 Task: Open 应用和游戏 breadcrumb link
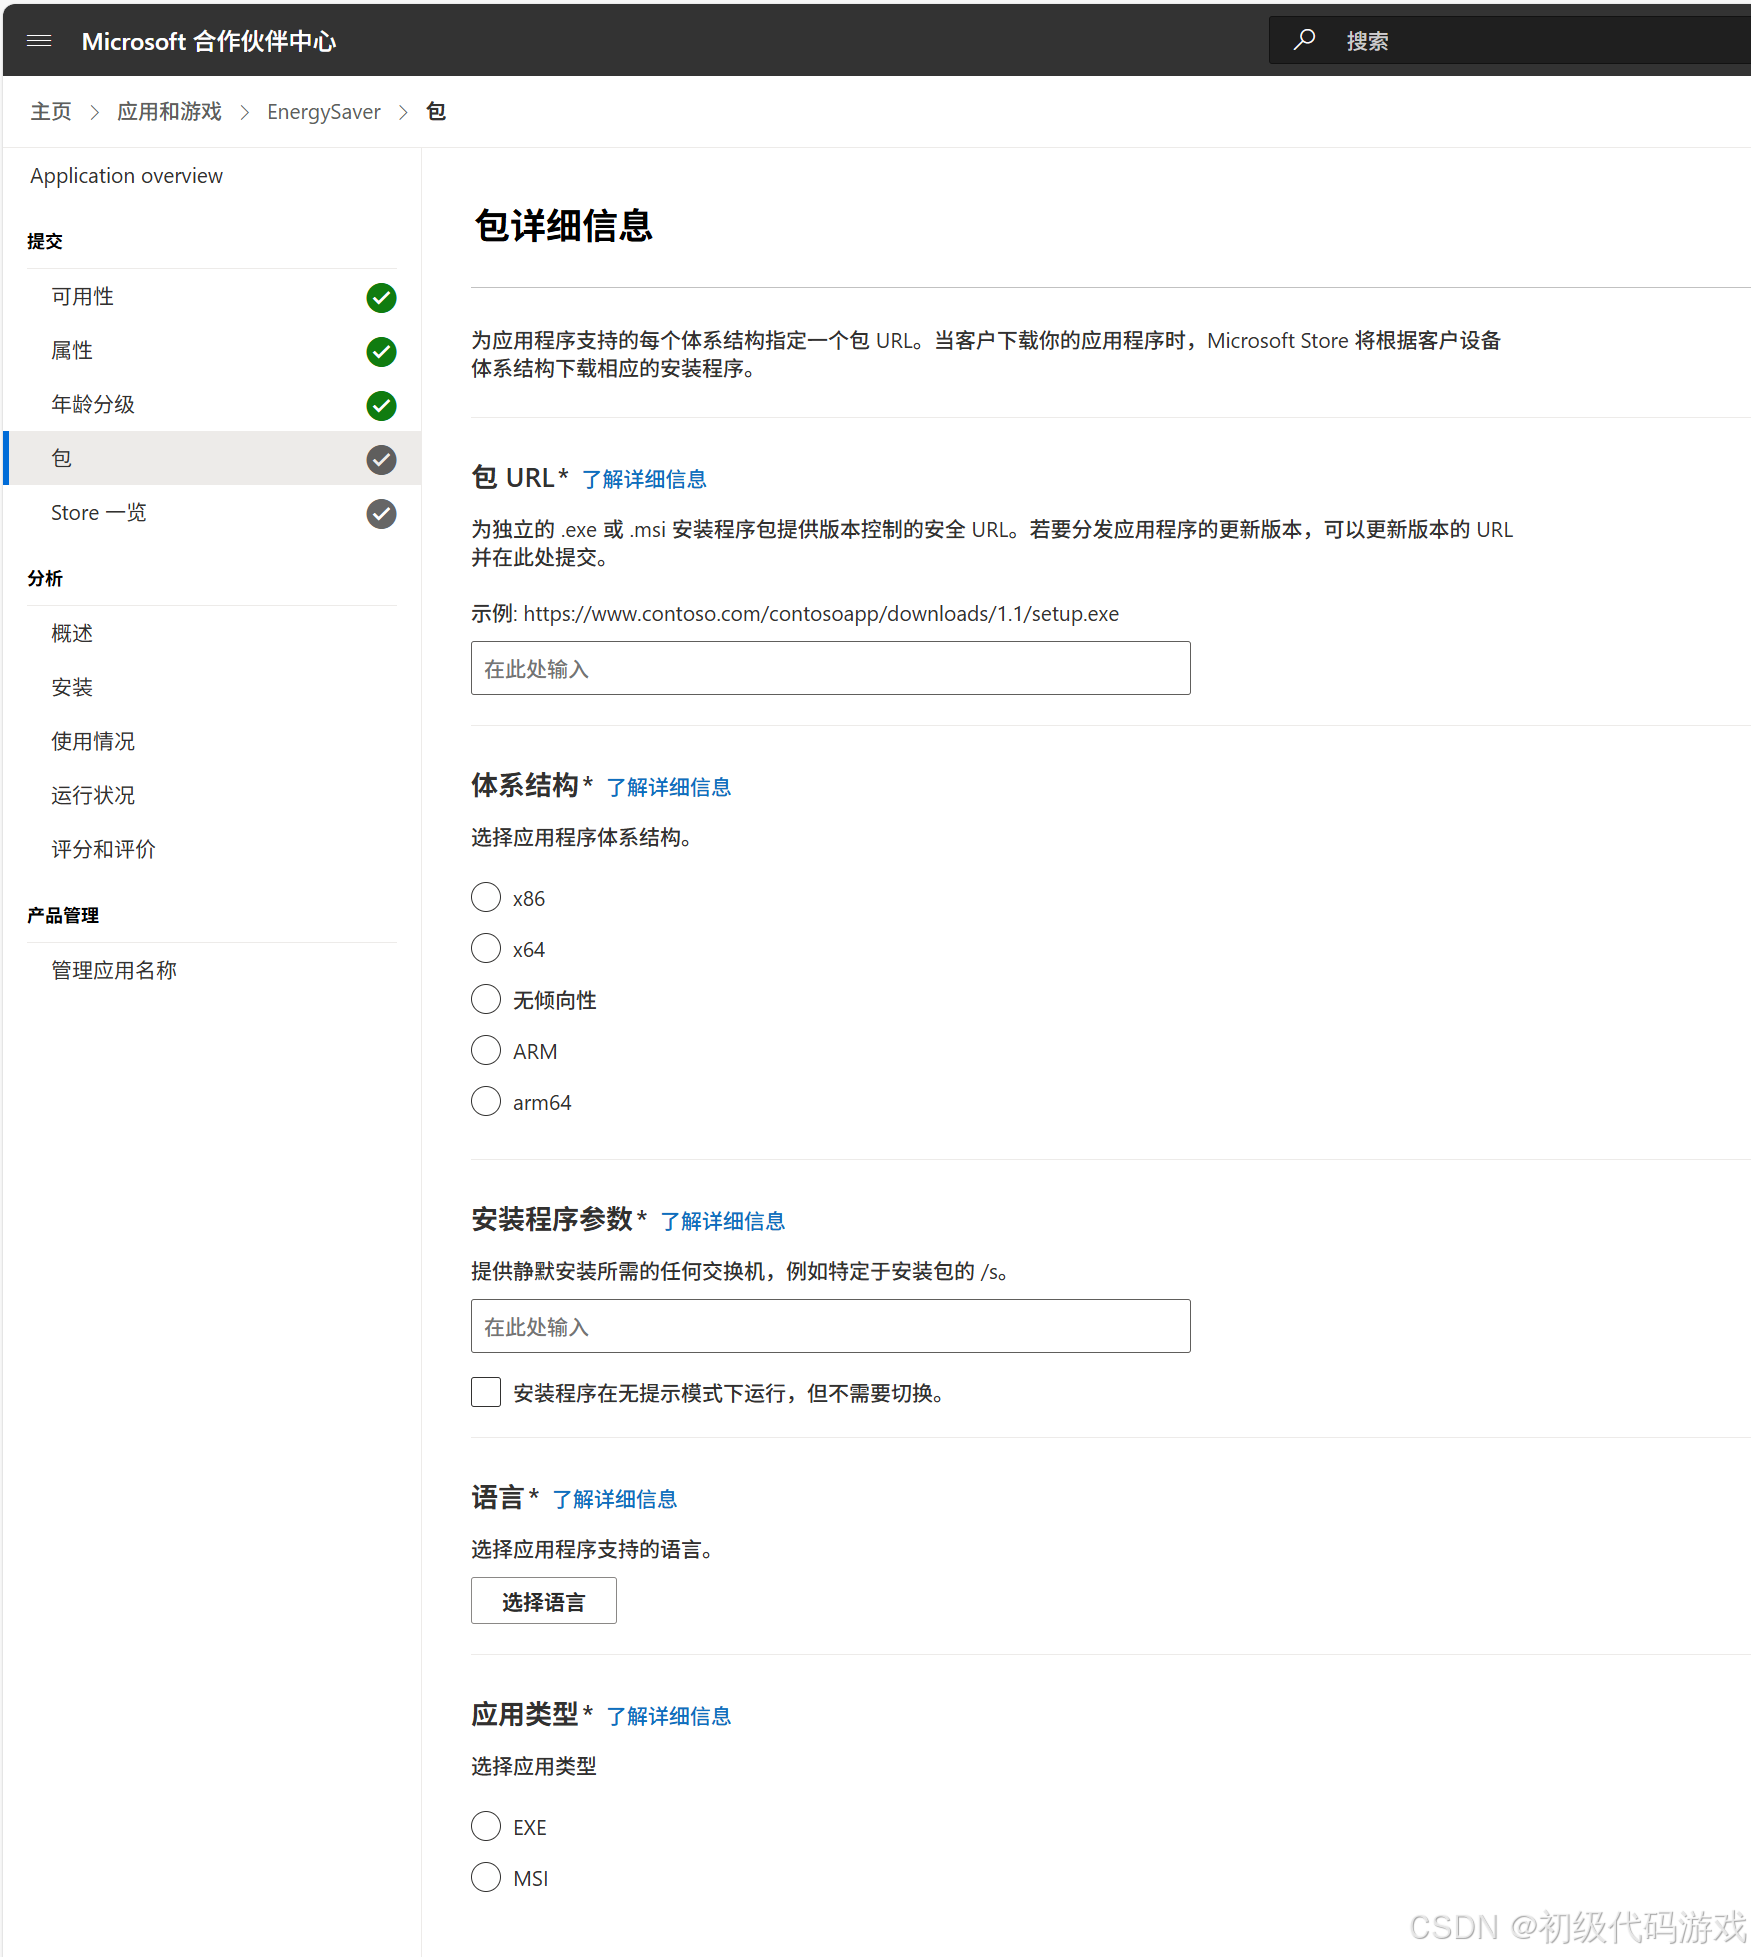[169, 111]
